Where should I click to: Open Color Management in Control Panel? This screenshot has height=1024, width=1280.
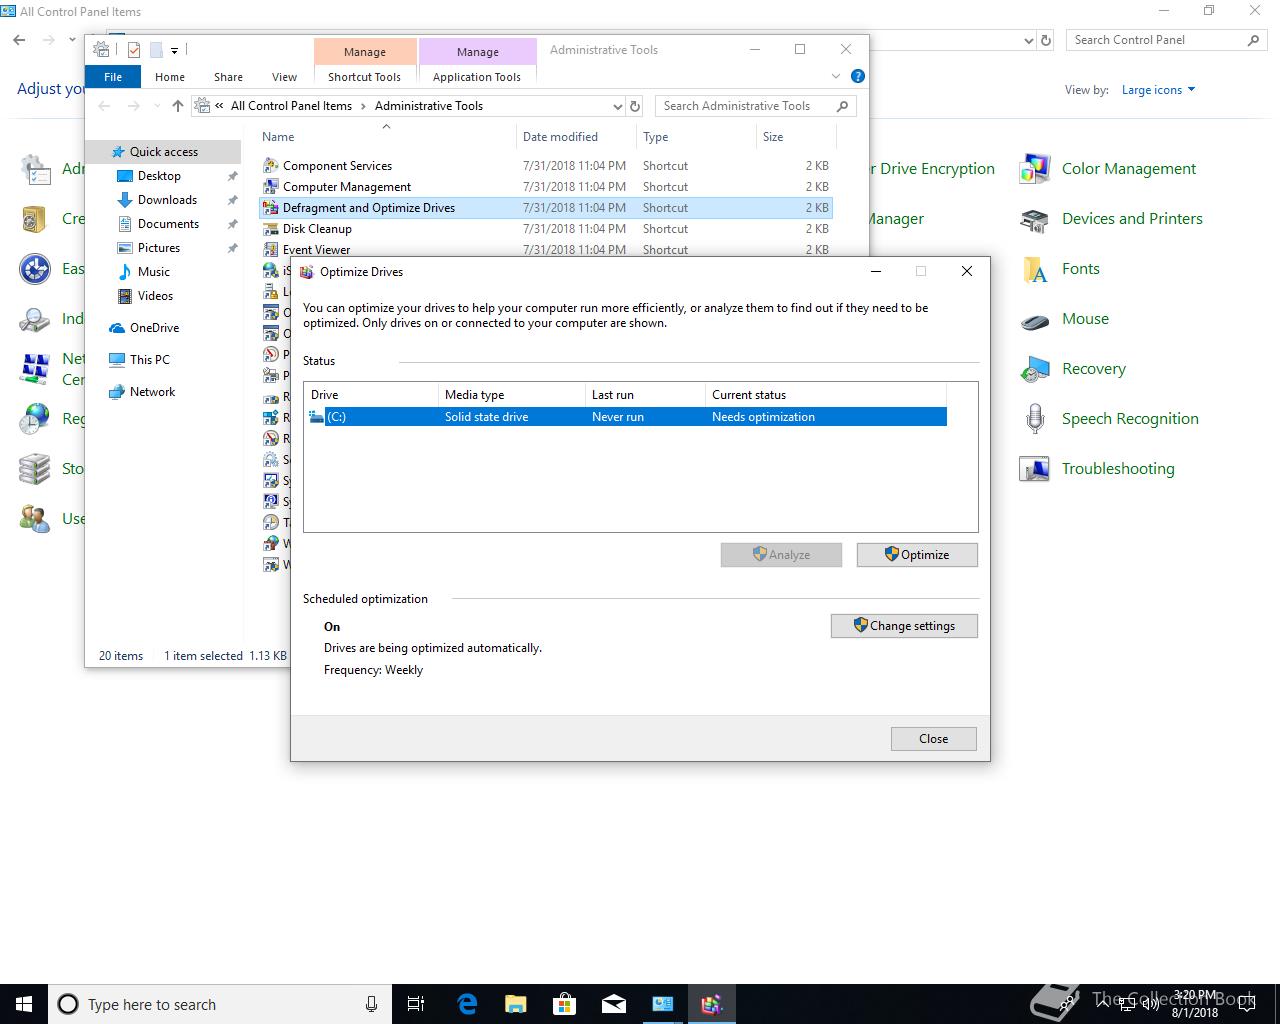pos(1034,169)
